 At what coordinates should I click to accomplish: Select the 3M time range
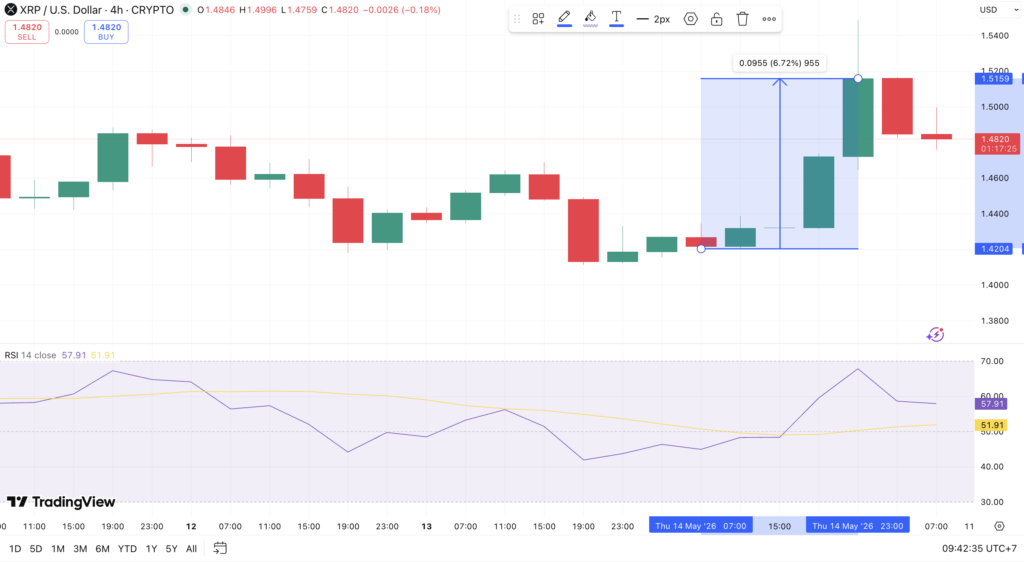coord(80,549)
